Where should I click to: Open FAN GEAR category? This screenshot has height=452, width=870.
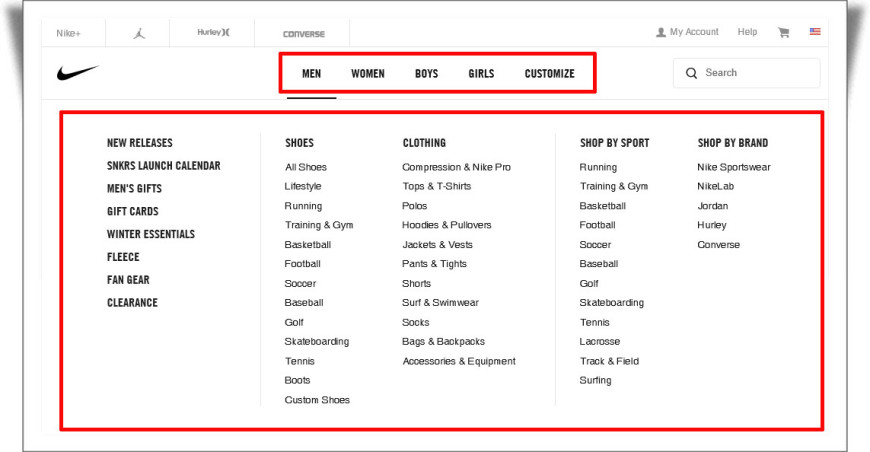pos(128,280)
